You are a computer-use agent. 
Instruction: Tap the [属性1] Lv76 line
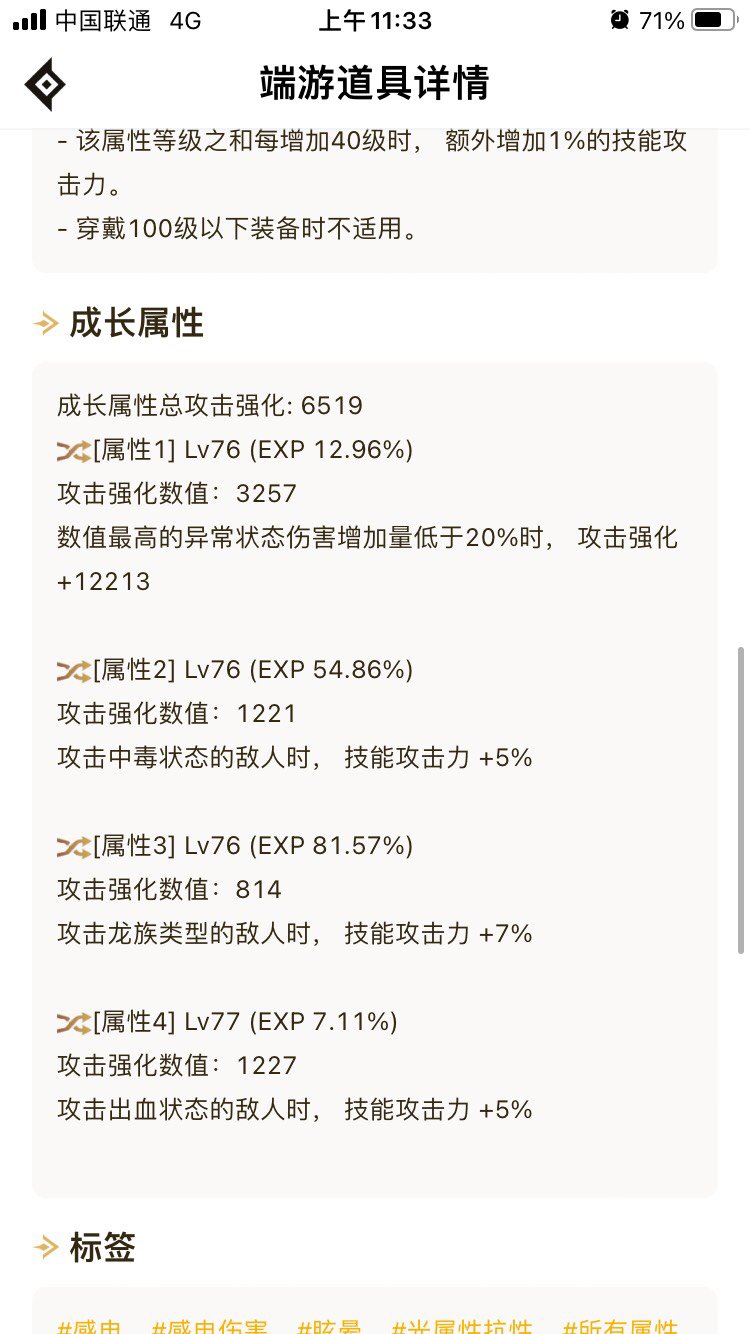coord(236,450)
